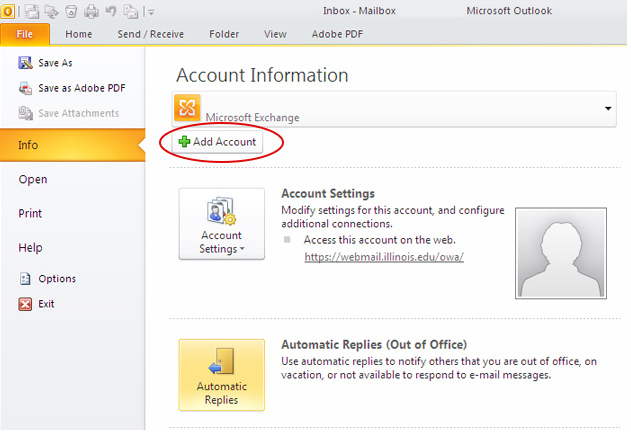Click the 'Save As' label text
The width and height of the screenshot is (631, 432).
tap(55, 63)
